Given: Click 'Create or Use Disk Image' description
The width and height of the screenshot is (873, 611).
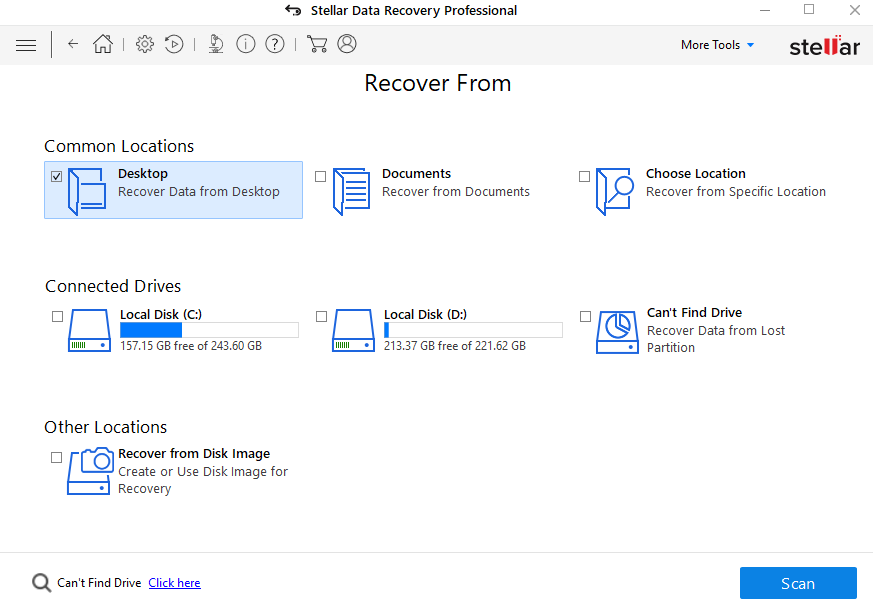Looking at the screenshot, I should 203,480.
